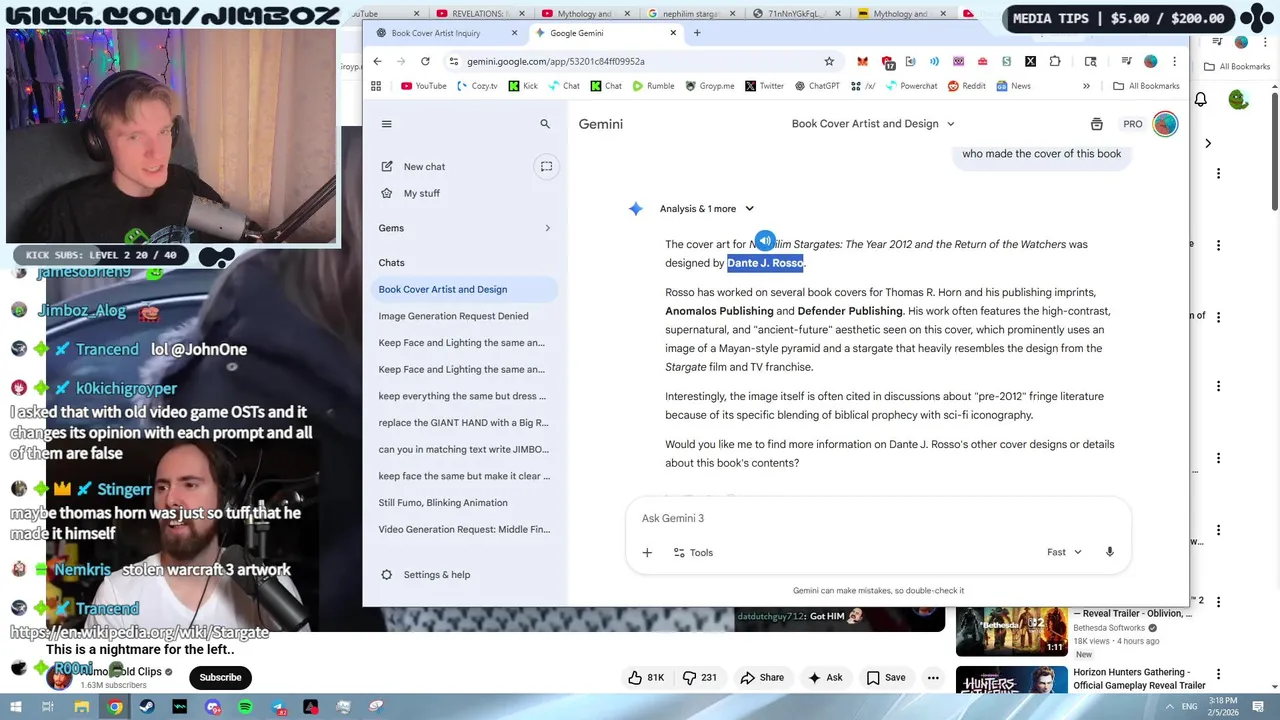Image resolution: width=1280 pixels, height=720 pixels.
Task: Open the Oblivion Reveal Trailer thumbnail
Action: point(1011,630)
